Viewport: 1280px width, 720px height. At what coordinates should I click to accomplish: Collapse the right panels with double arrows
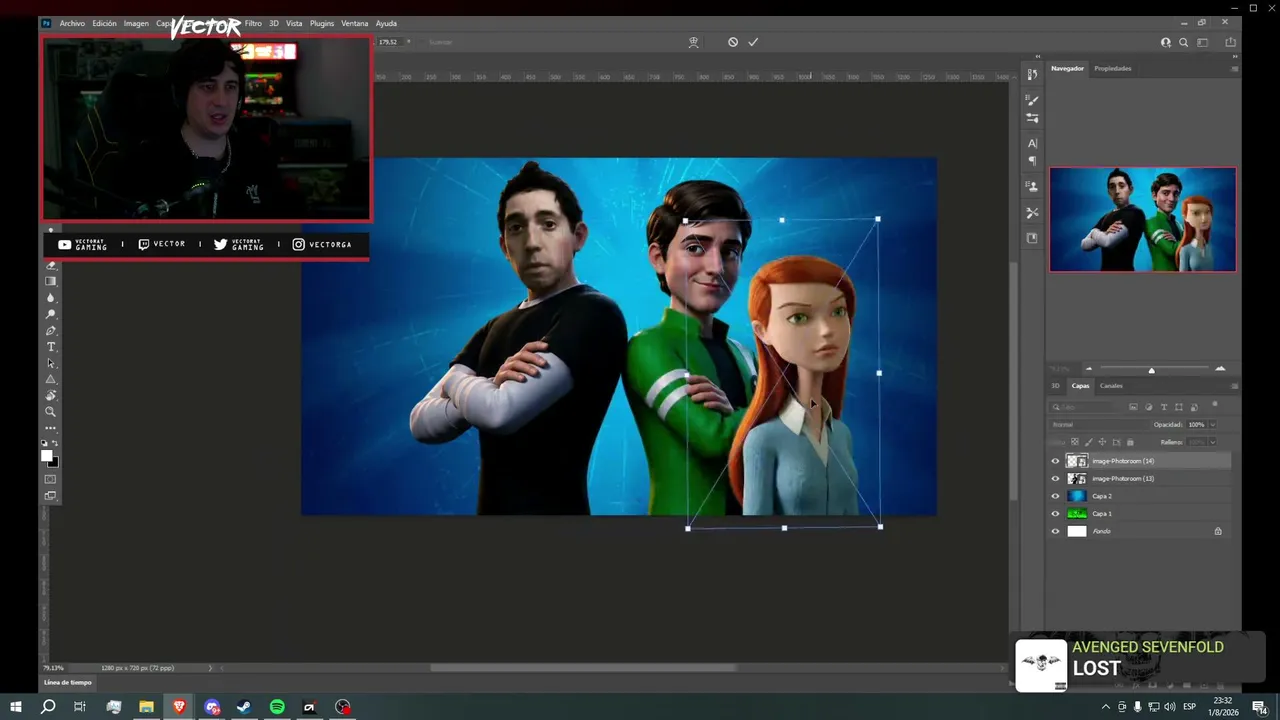click(1235, 57)
